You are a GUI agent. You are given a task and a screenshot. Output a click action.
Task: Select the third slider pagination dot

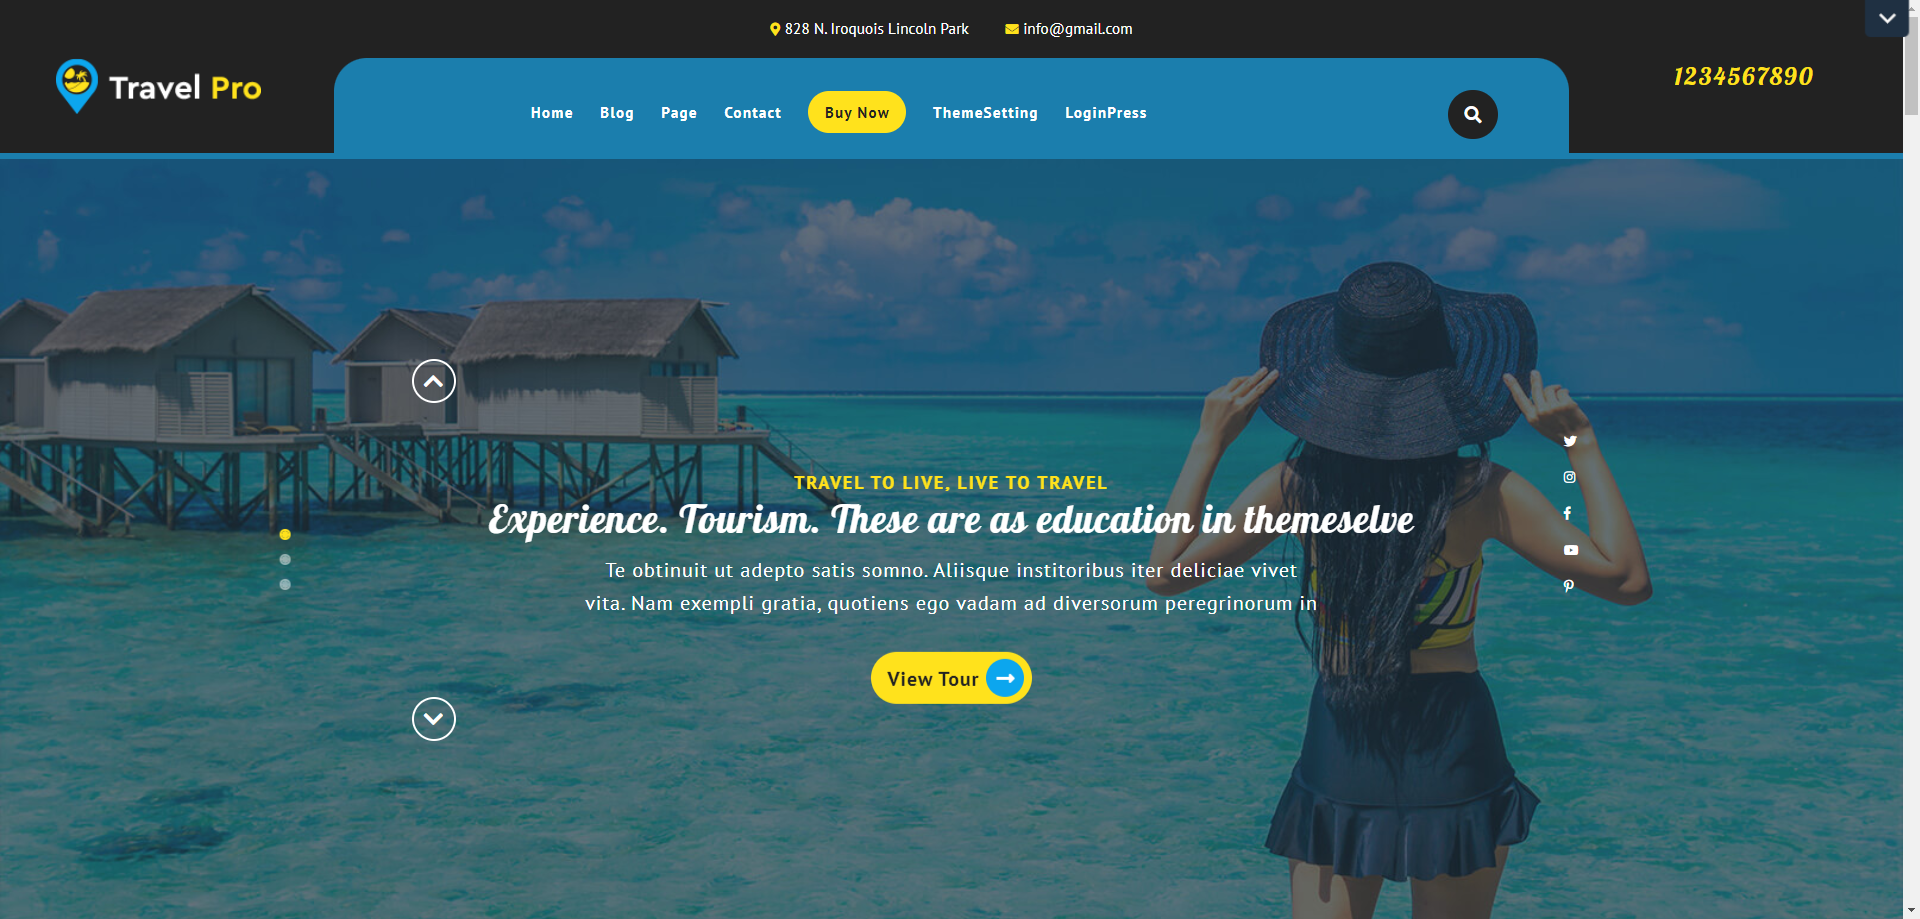(x=285, y=584)
